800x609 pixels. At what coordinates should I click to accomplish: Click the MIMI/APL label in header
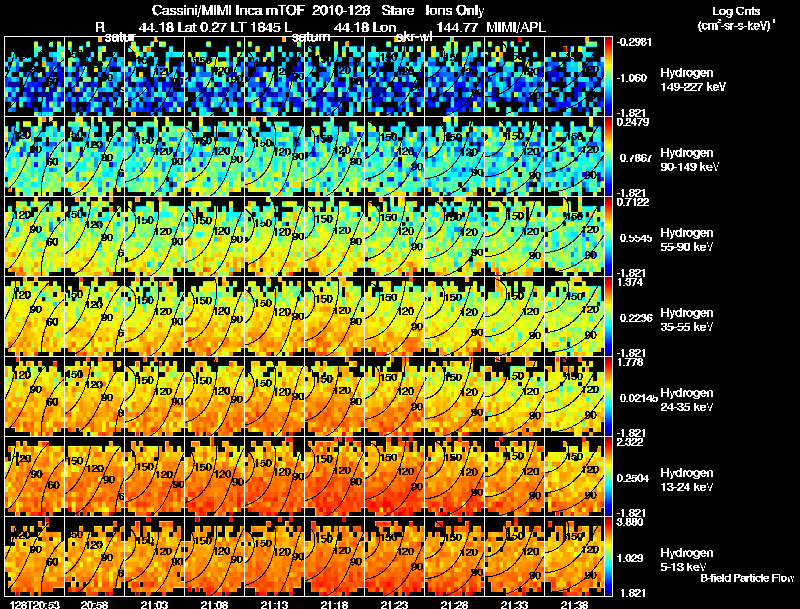point(516,27)
